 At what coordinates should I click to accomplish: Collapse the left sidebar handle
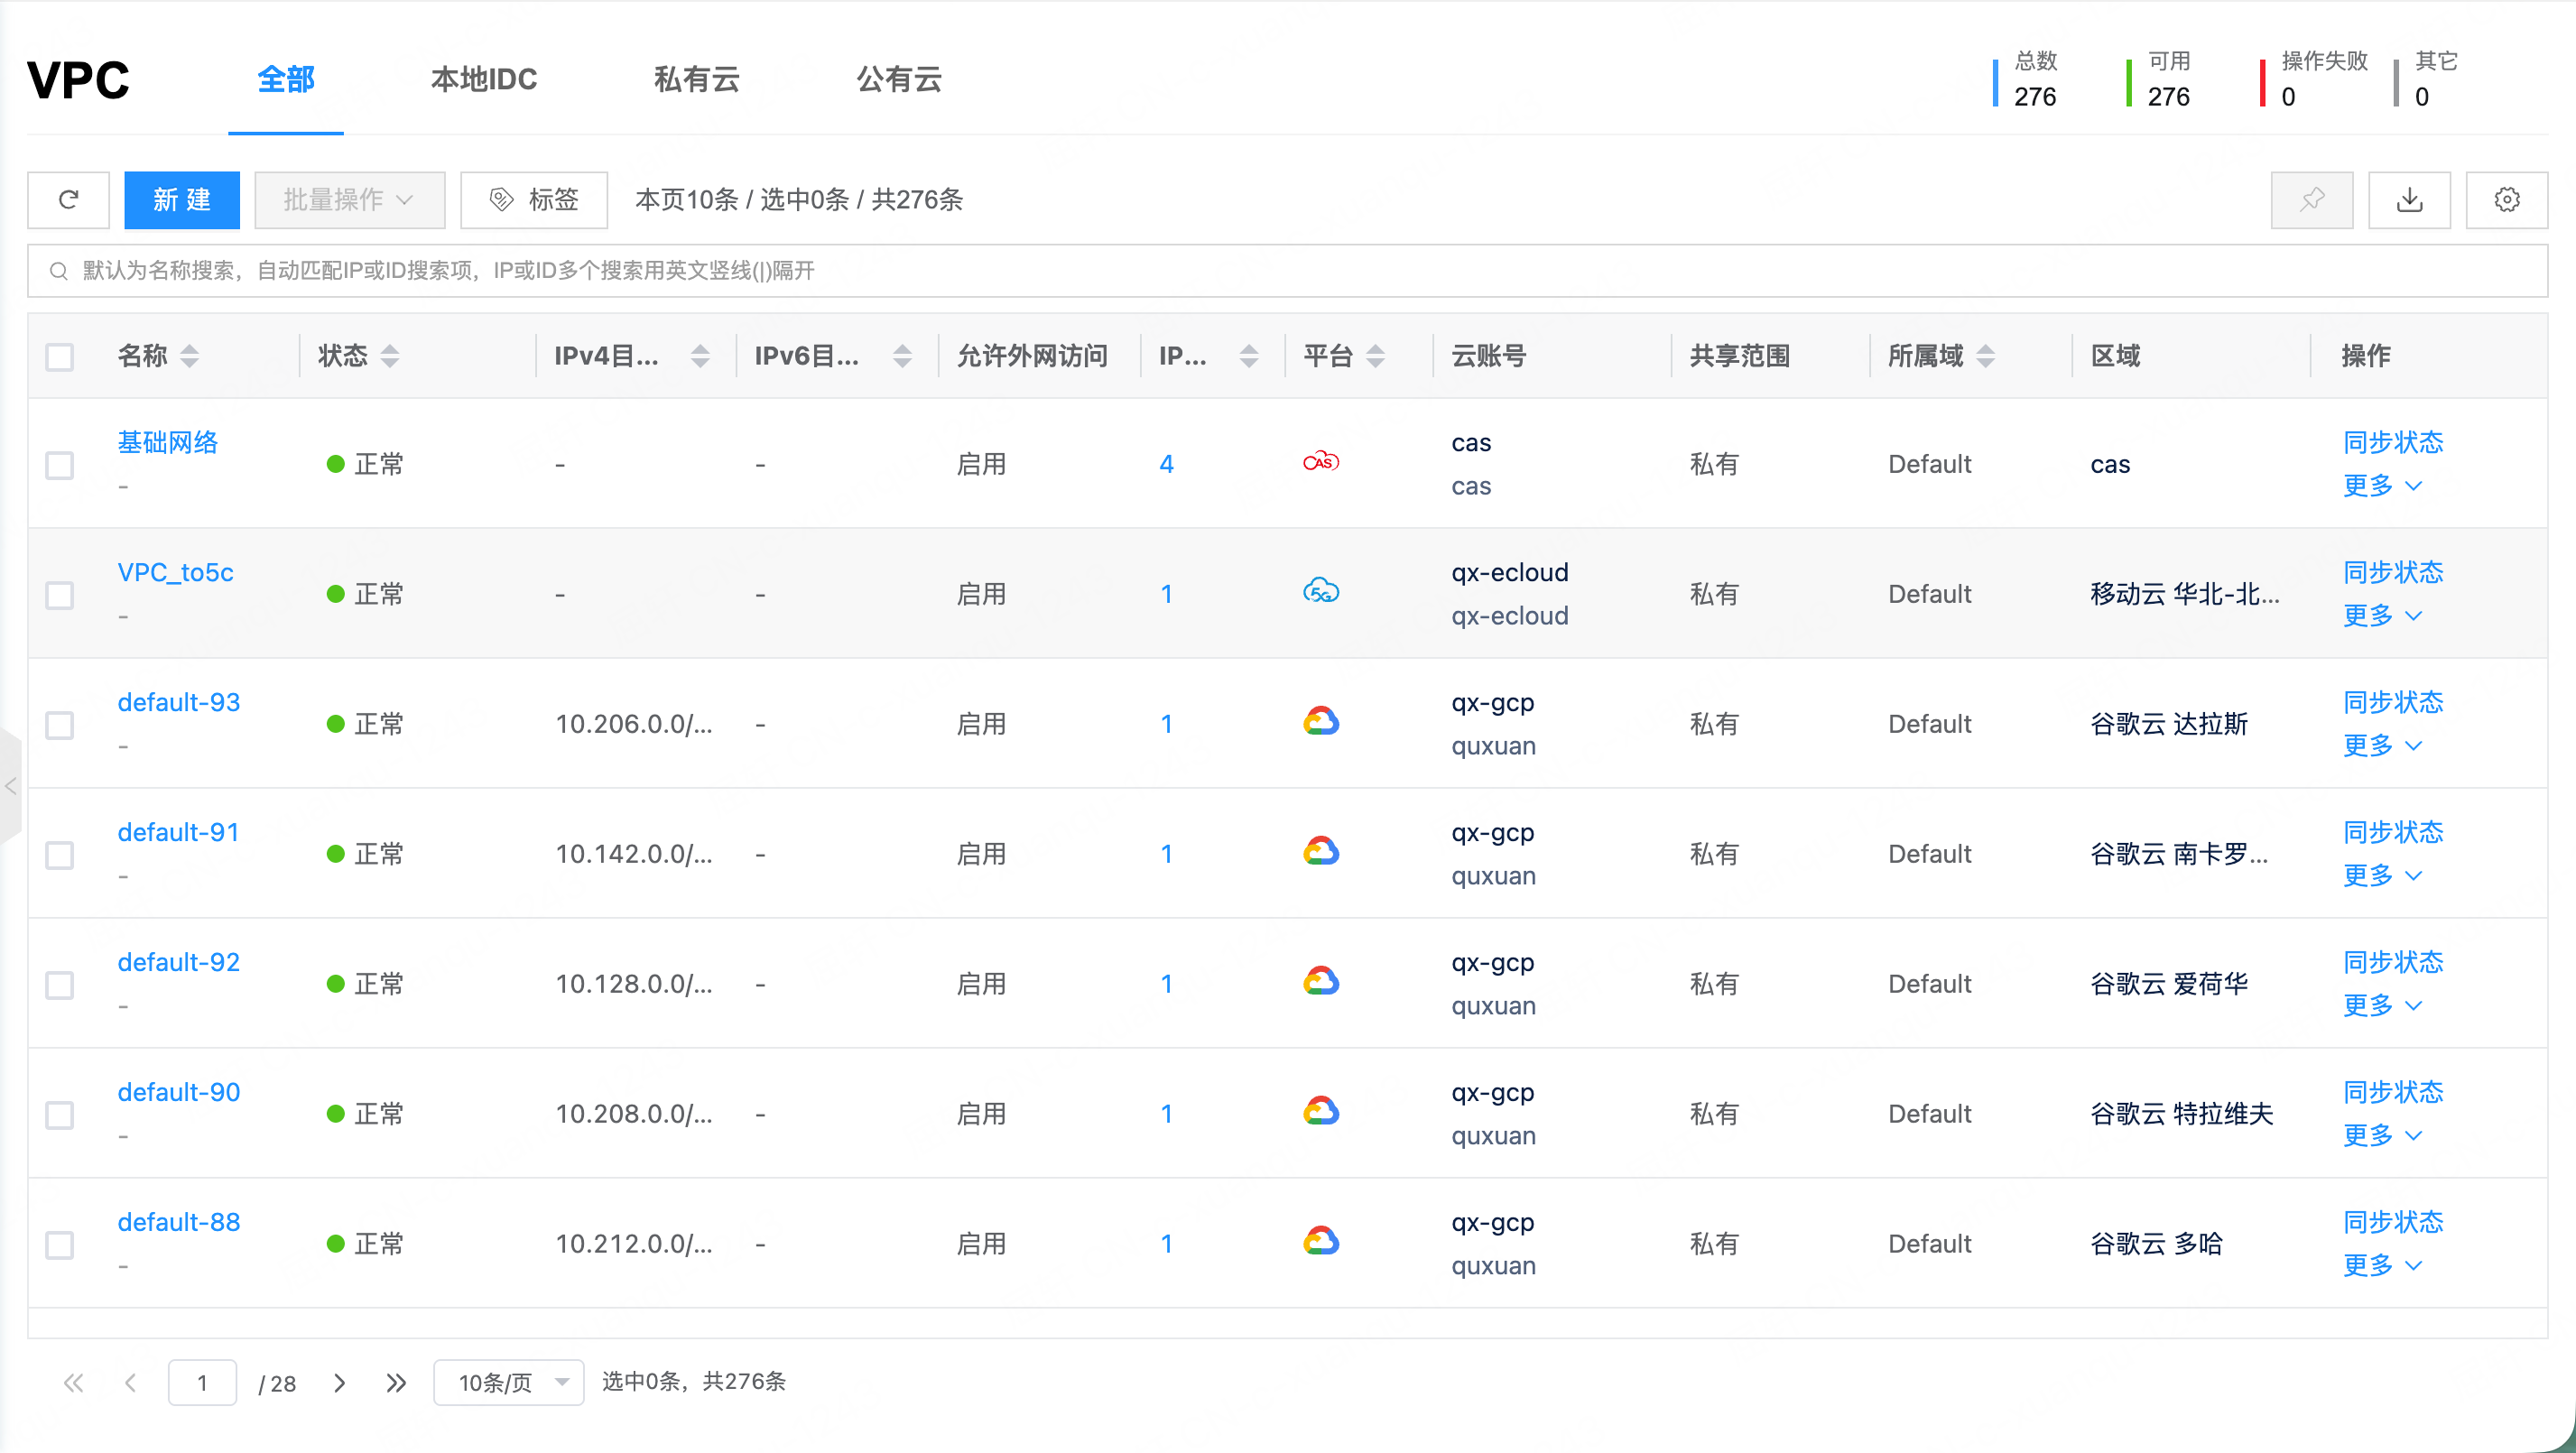10,786
